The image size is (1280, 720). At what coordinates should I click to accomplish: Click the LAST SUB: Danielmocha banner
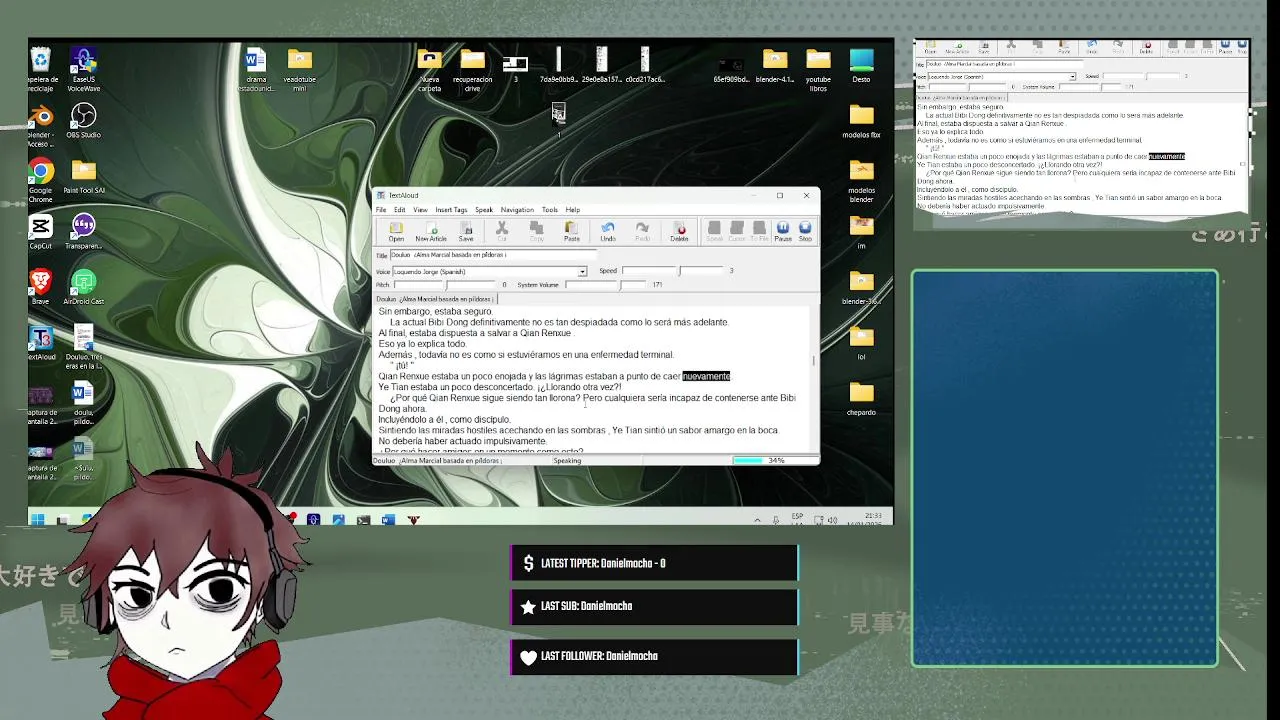pyautogui.click(x=654, y=606)
